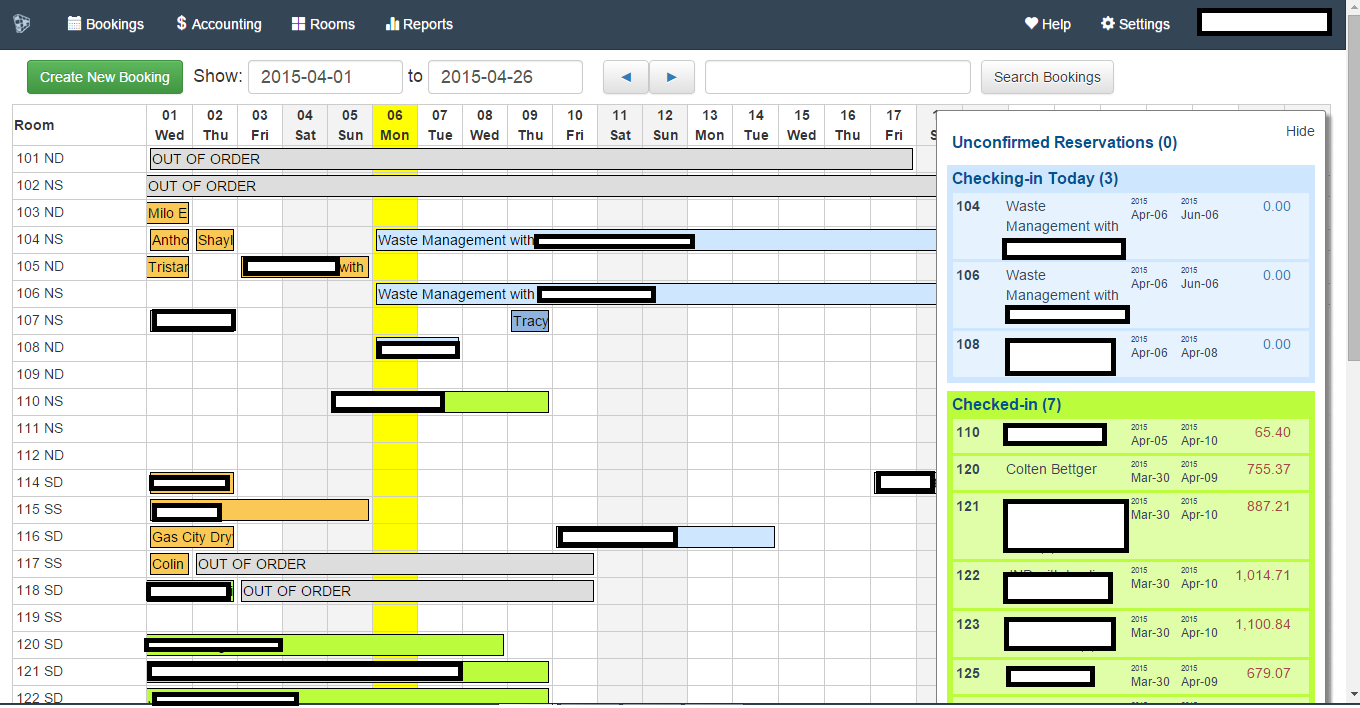Image resolution: width=1360 pixels, height=708 pixels.
Task: Click room label 119 SS
Action: 40,617
